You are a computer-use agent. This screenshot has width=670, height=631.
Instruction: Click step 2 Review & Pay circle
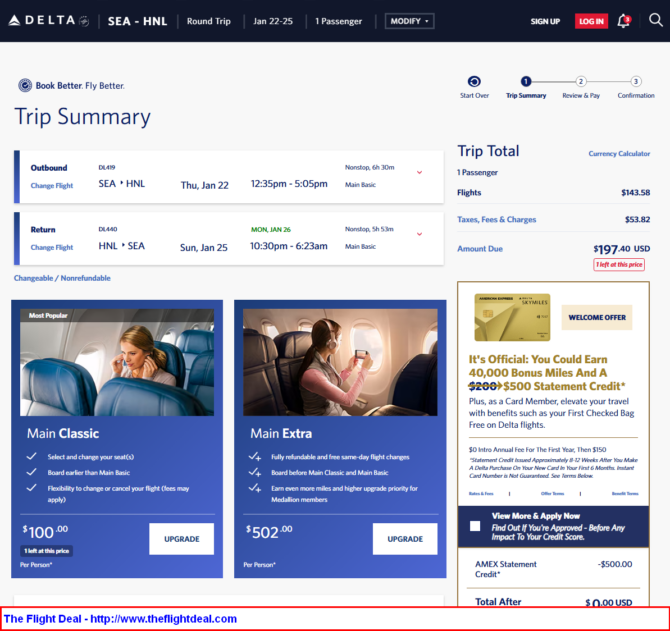(581, 82)
